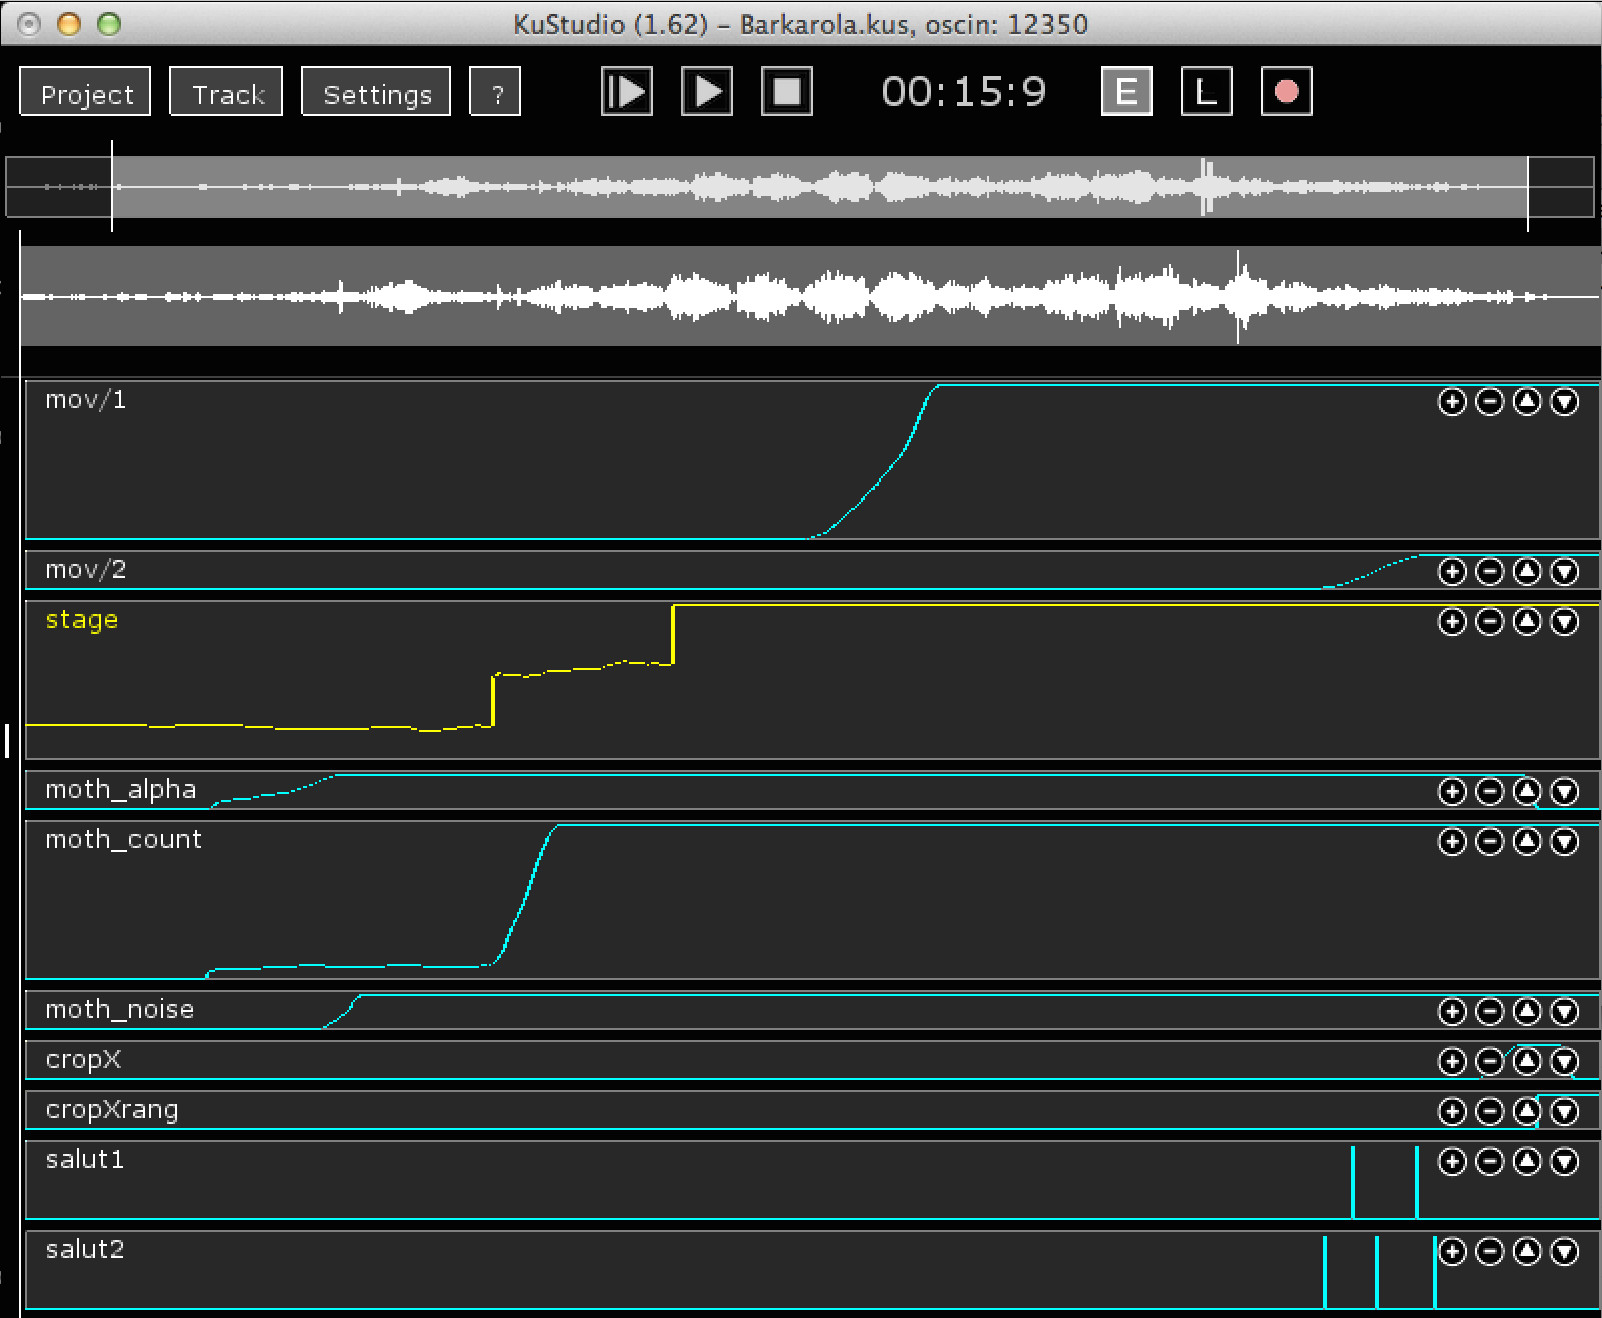
Task: Move the moth_count track up with its up arrow
Action: click(x=1527, y=842)
